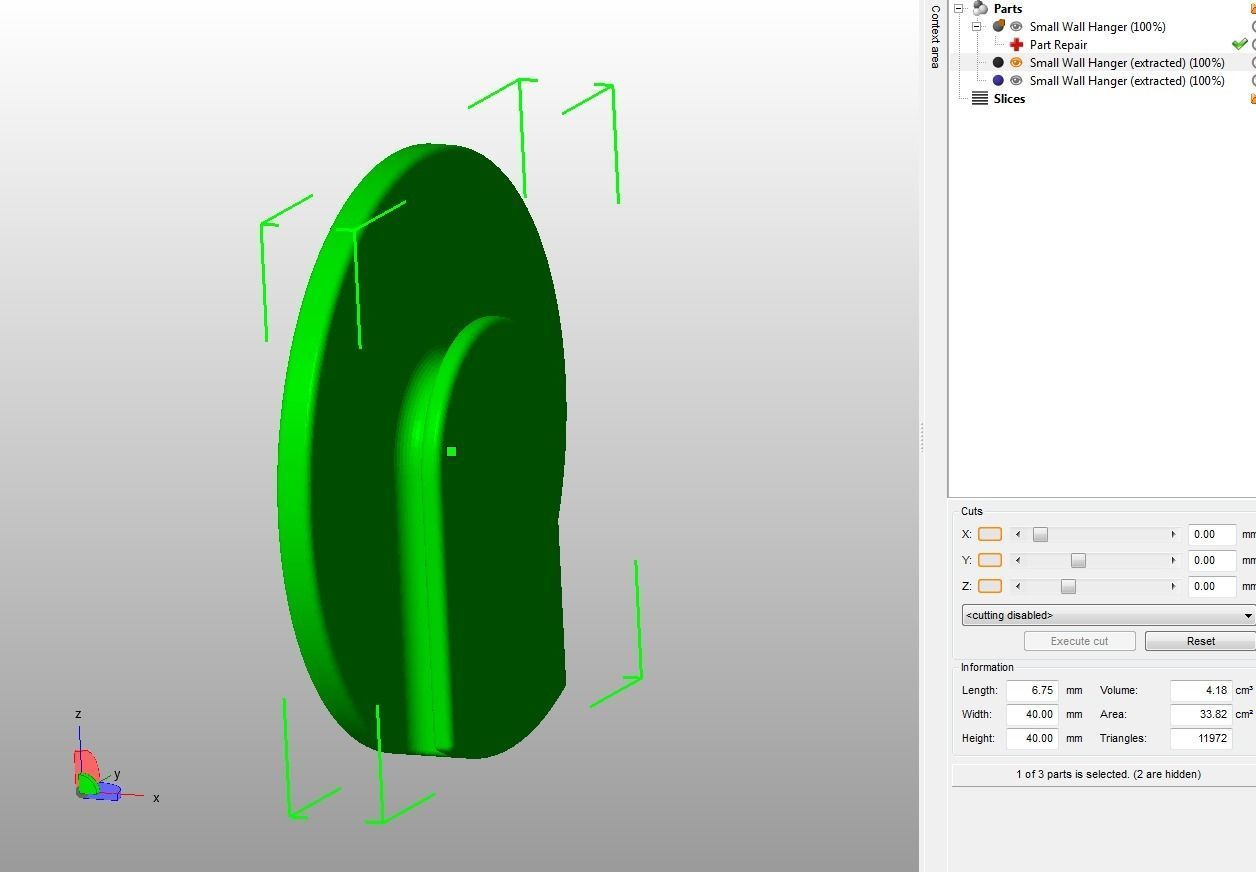Toggle the Z cut plane button
Screen dimensions: 1256x872
(x=989, y=586)
